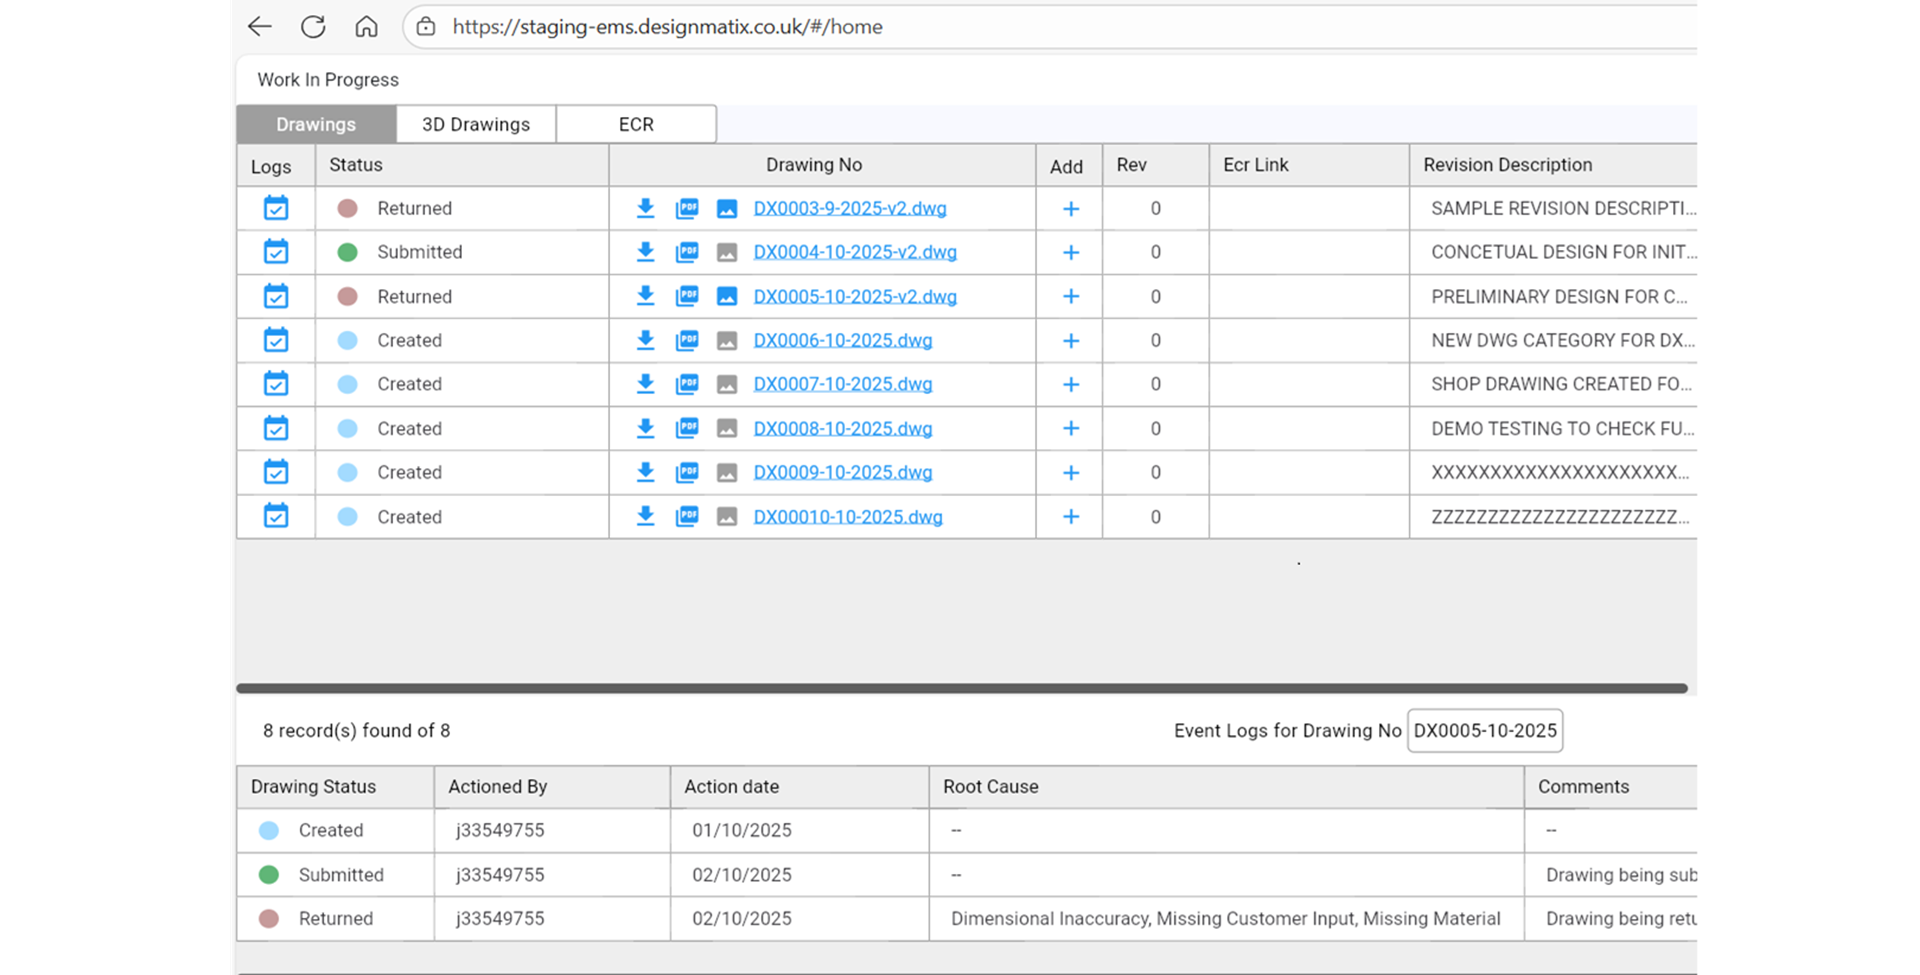Switch to the 3D Drawings tab

click(476, 124)
